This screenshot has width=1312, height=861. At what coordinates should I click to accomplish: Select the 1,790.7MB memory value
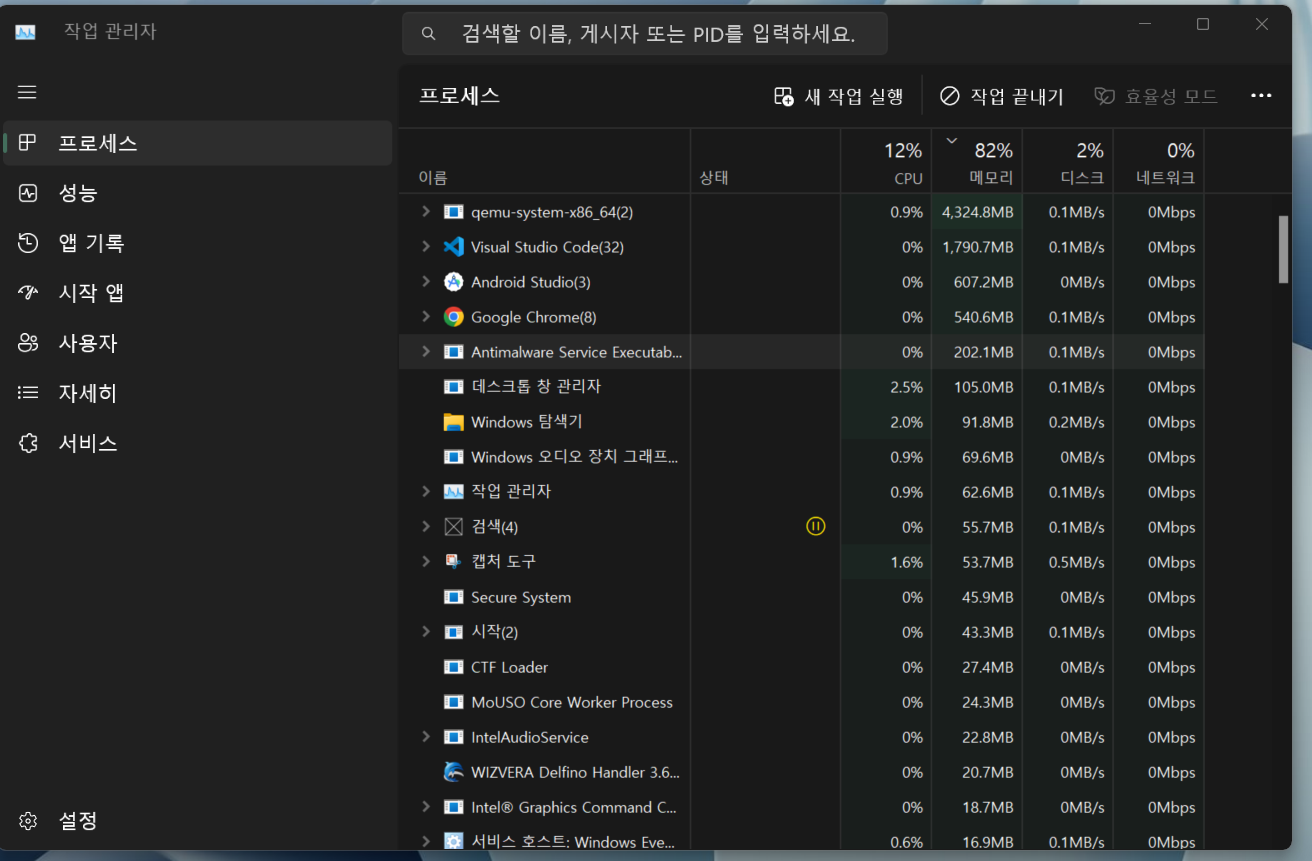coord(977,247)
